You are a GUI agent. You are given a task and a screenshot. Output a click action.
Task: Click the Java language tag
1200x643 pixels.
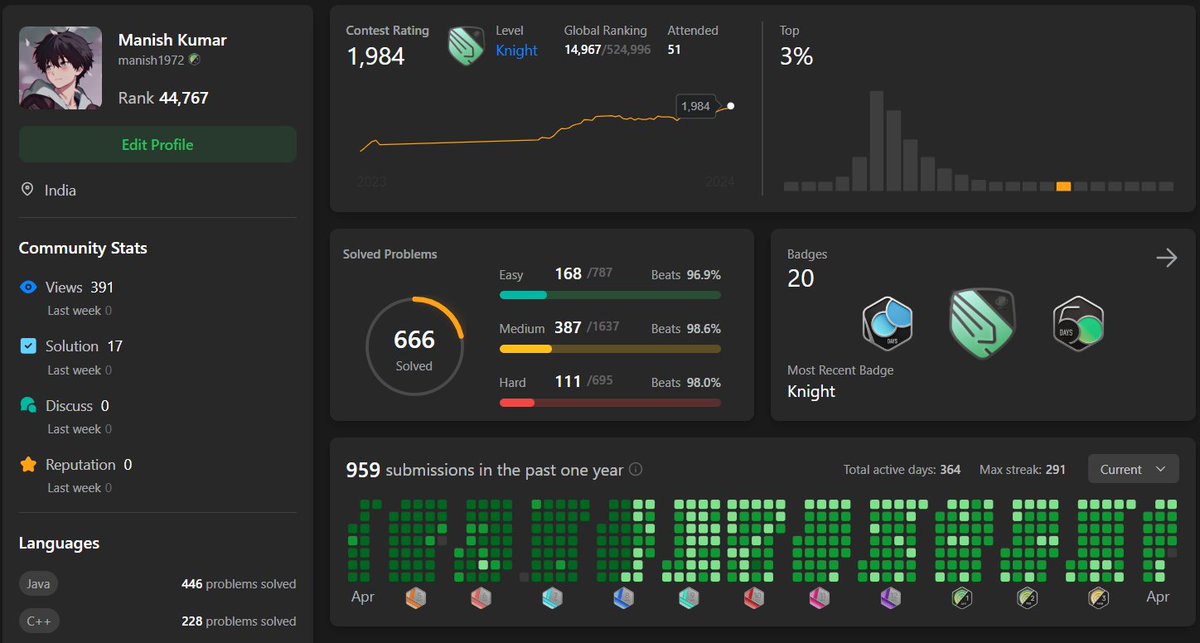[x=38, y=583]
